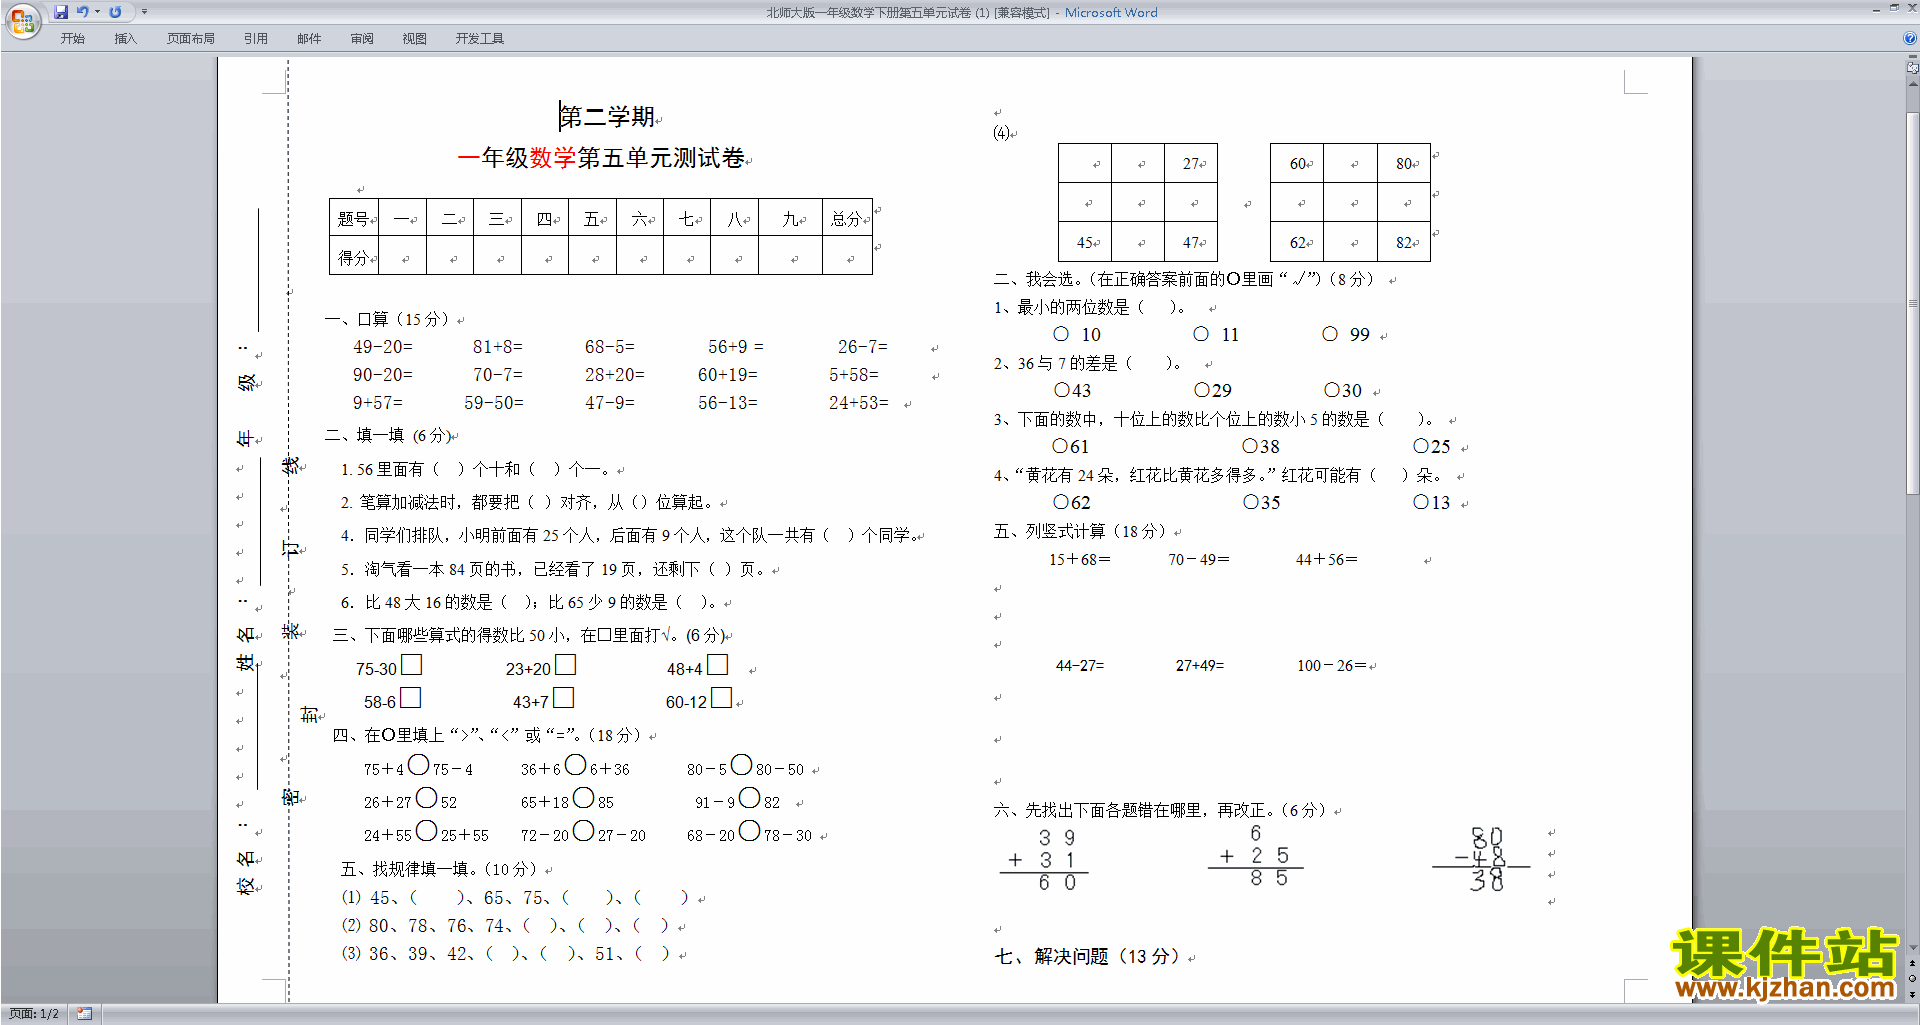
Task: Open the round Office button menu
Action: pyautogui.click(x=22, y=19)
